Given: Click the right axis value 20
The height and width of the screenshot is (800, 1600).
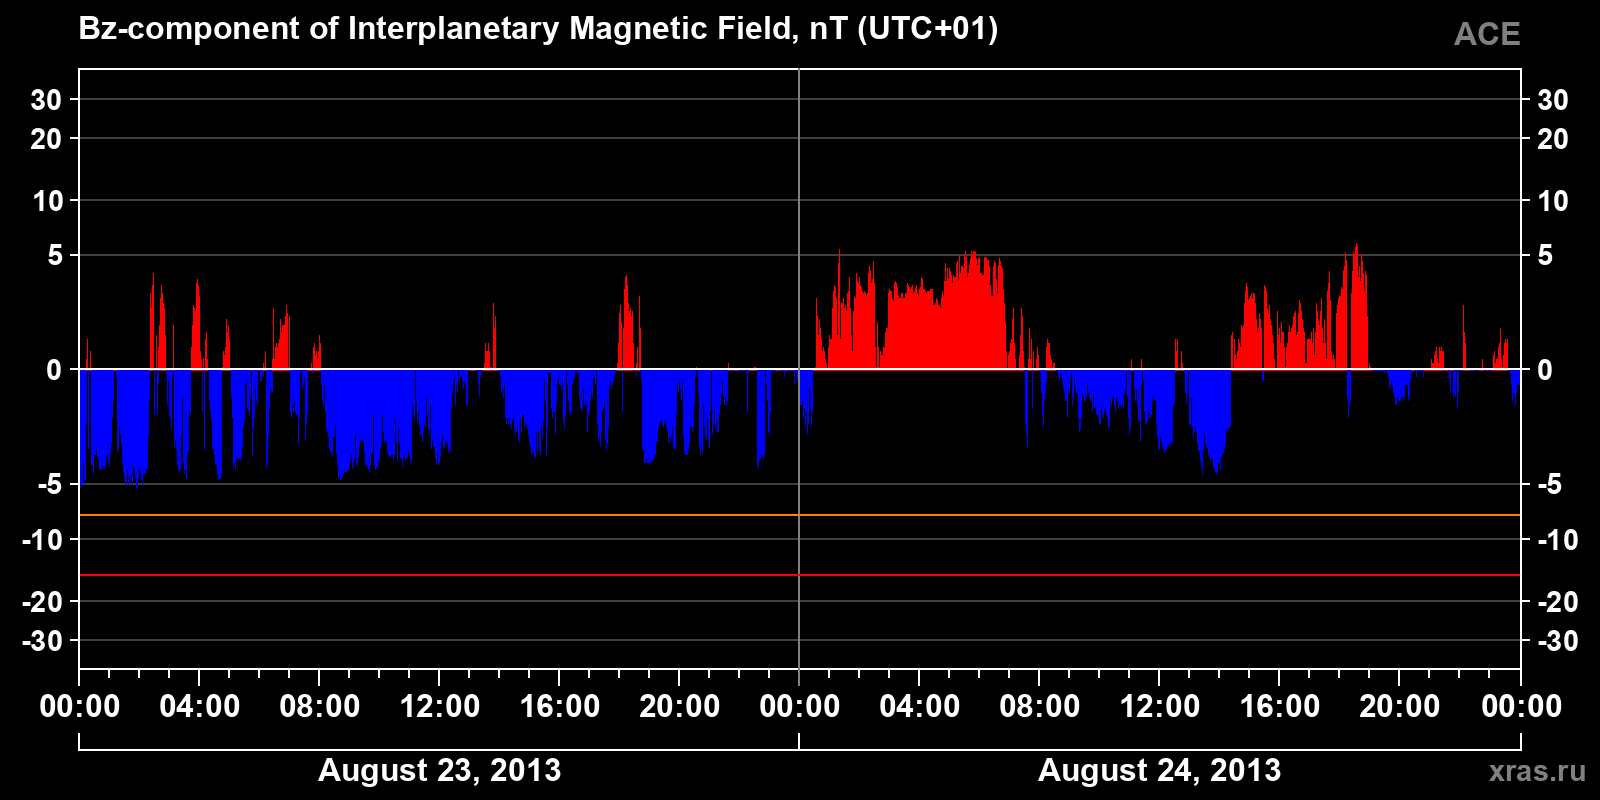Looking at the screenshot, I should [1552, 139].
